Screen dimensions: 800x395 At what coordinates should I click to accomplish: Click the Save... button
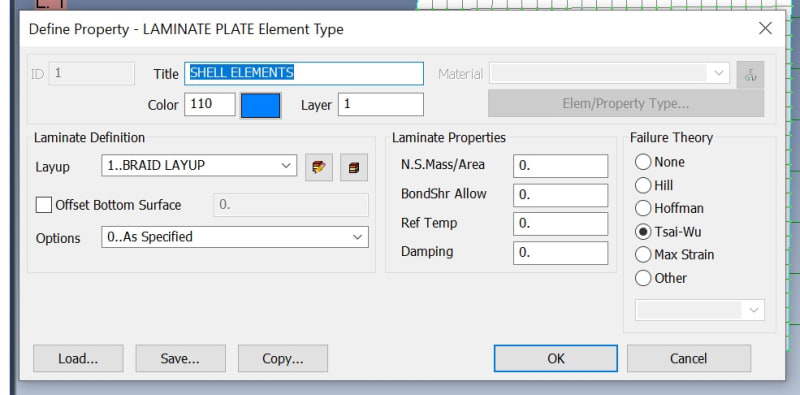pos(180,358)
